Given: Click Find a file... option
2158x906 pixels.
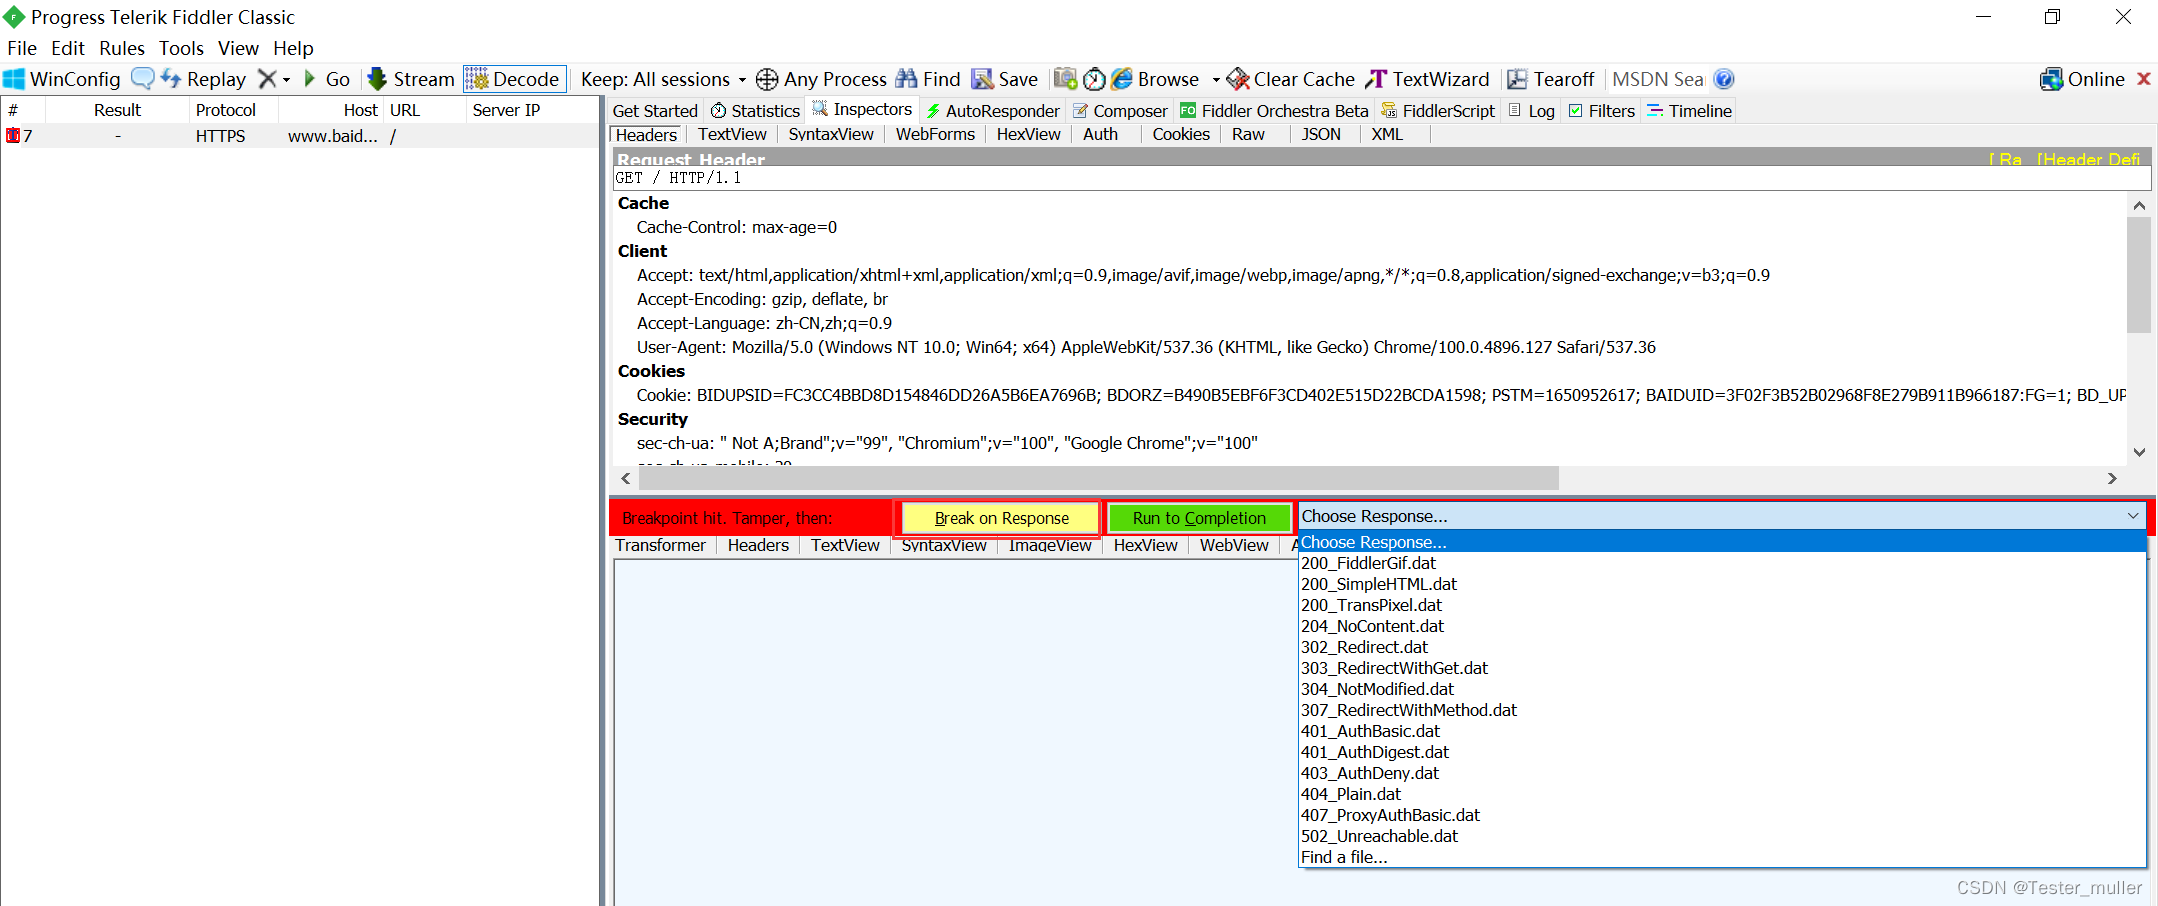Looking at the screenshot, I should pos(1722,857).
